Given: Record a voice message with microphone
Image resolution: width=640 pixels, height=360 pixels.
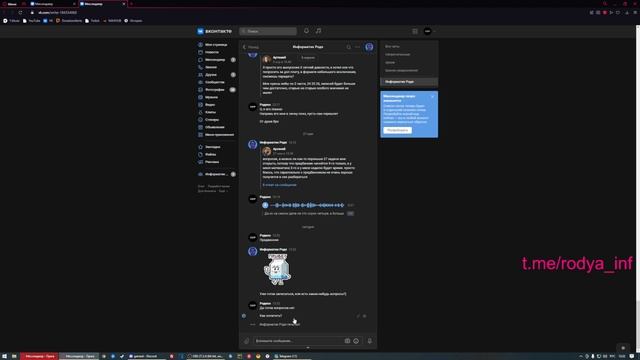Looking at the screenshot, I should tap(370, 341).
